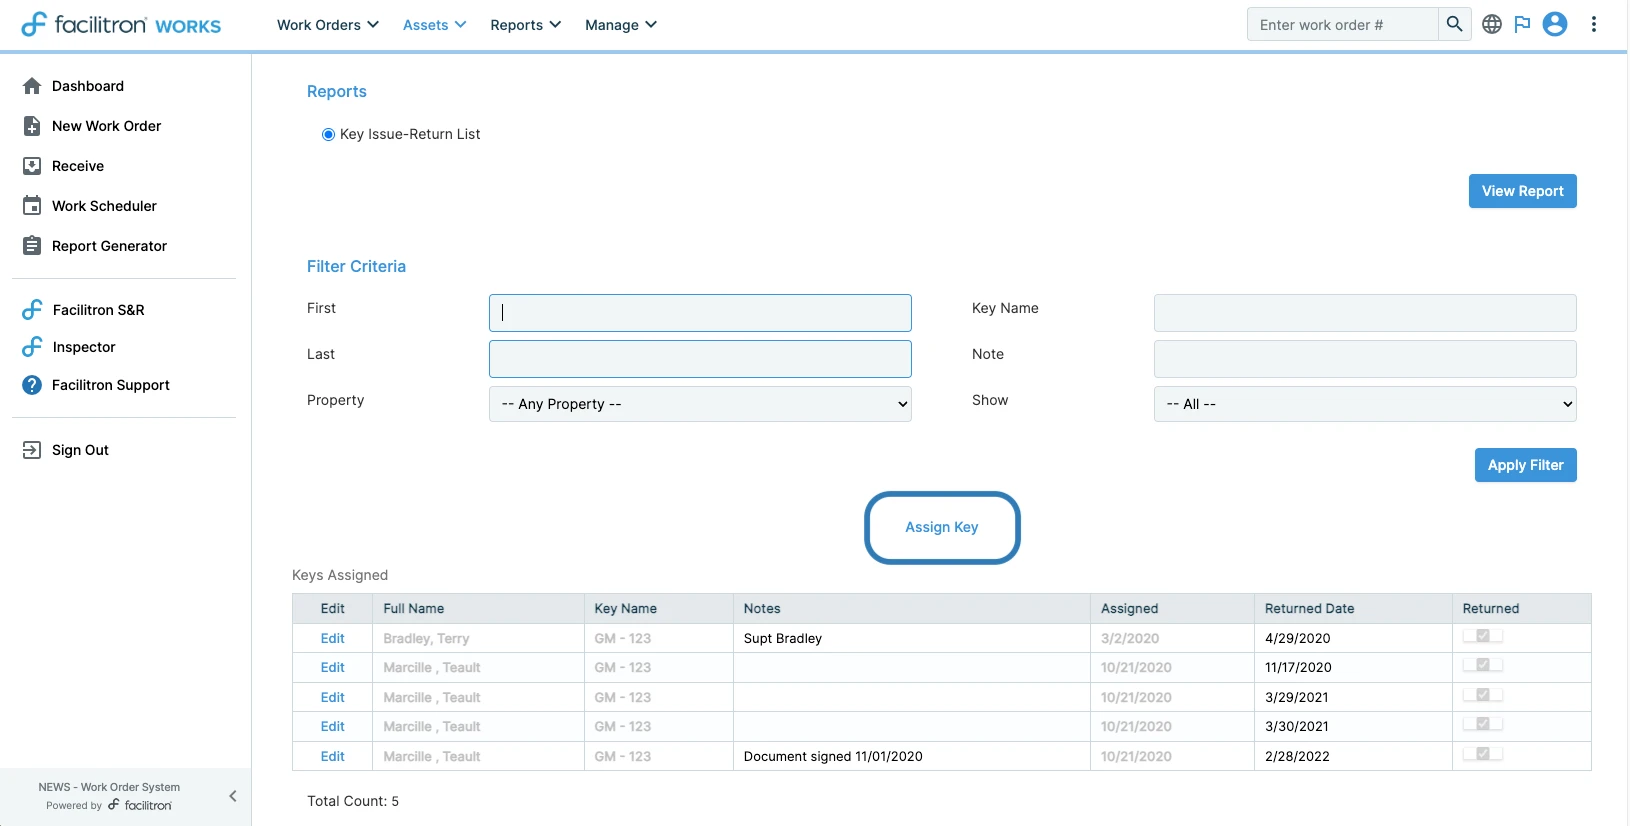This screenshot has height=826, width=1630.
Task: Toggle Returned checkbox for row returned 2/28/2022
Action: point(1483,754)
